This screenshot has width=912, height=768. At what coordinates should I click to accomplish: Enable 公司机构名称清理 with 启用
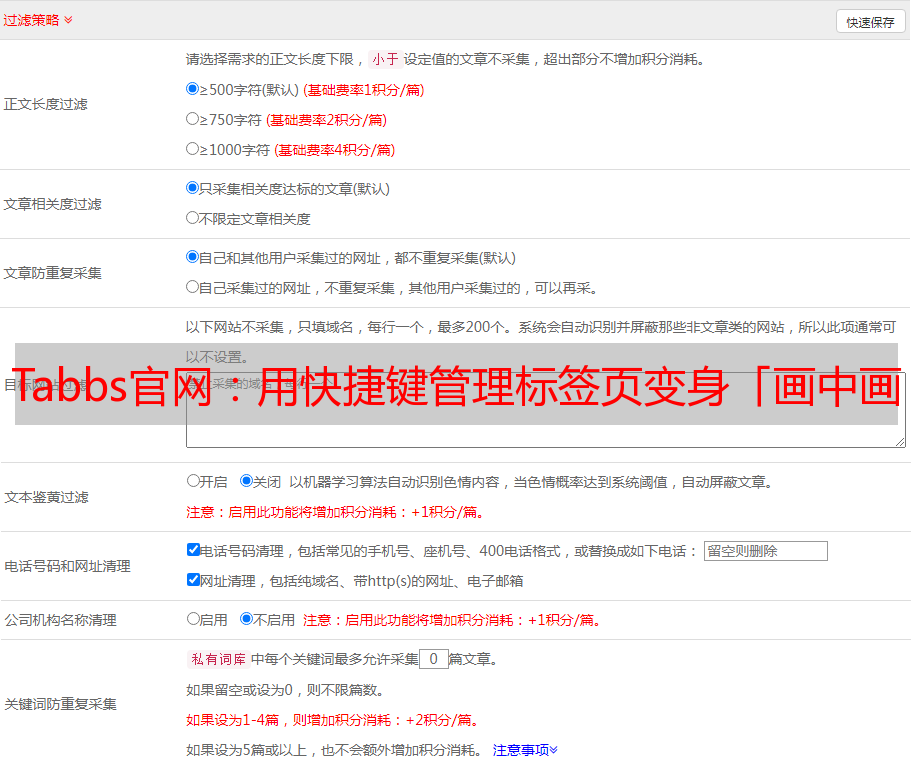click(193, 619)
